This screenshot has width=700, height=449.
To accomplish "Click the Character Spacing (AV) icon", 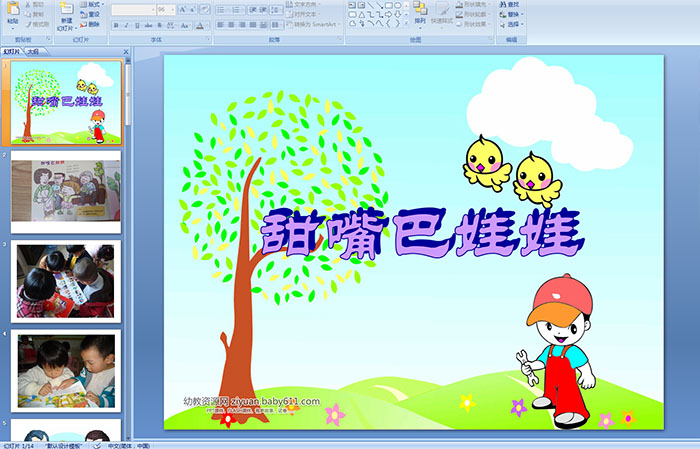I will pyautogui.click(x=171, y=25).
